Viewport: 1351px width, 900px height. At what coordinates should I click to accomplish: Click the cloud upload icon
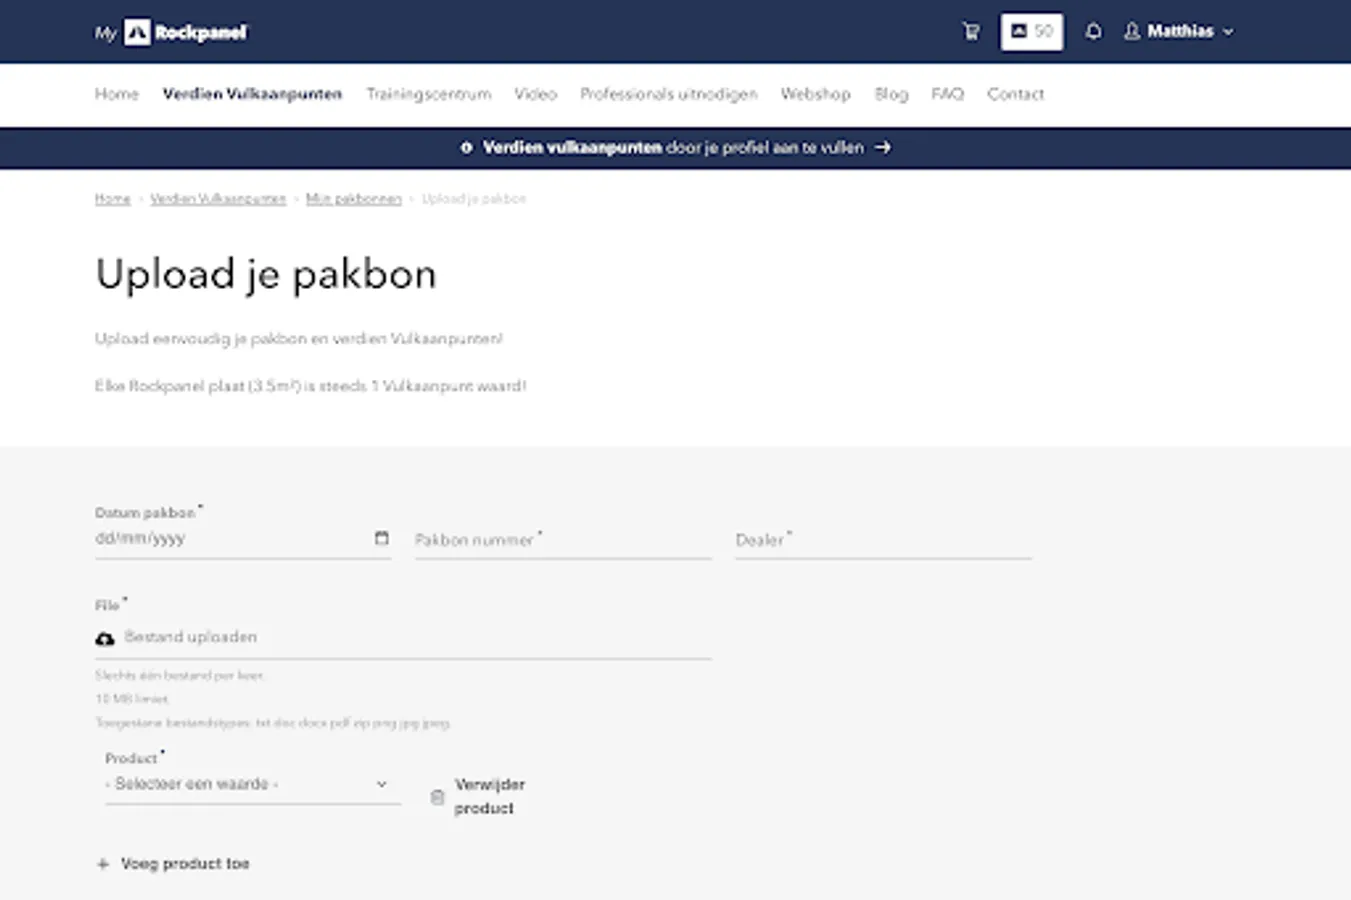point(105,638)
